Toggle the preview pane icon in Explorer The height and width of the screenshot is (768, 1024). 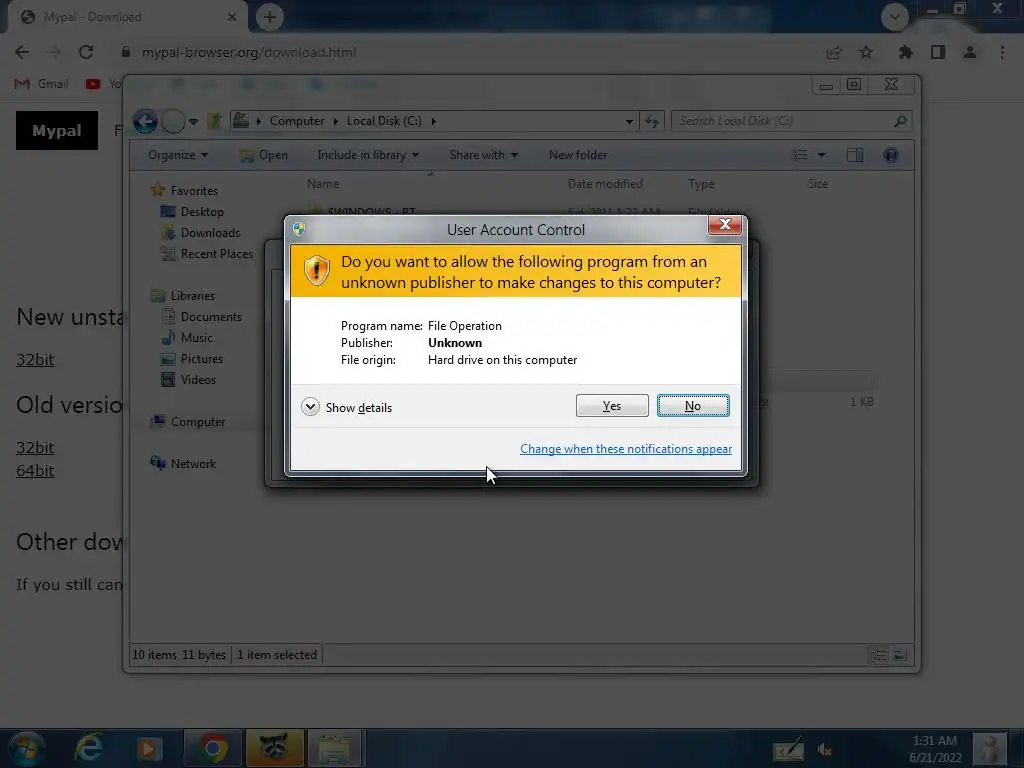(855, 155)
